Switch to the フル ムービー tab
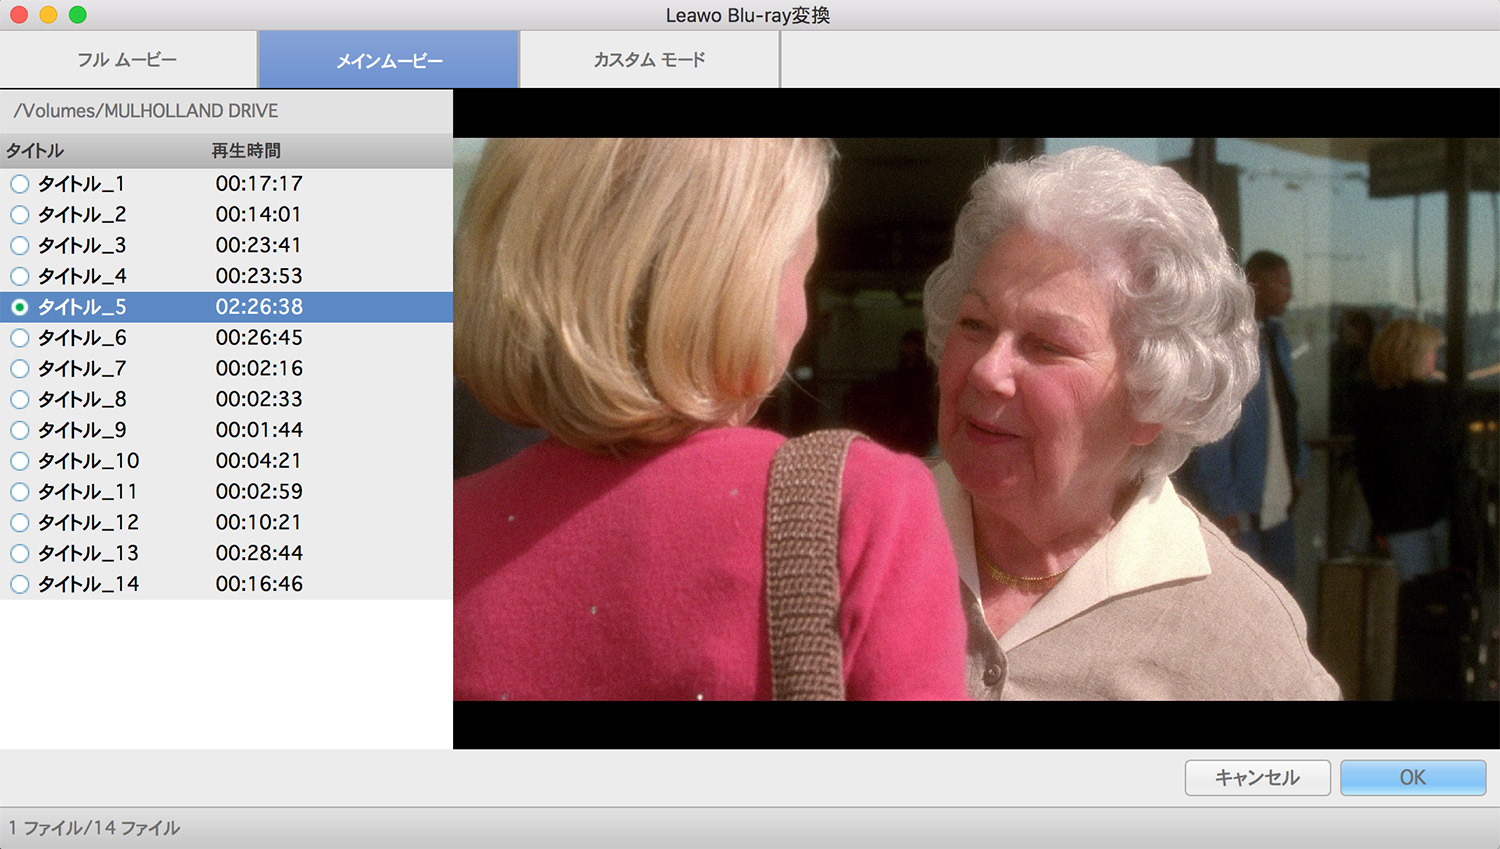The height and width of the screenshot is (849, 1500). click(128, 60)
